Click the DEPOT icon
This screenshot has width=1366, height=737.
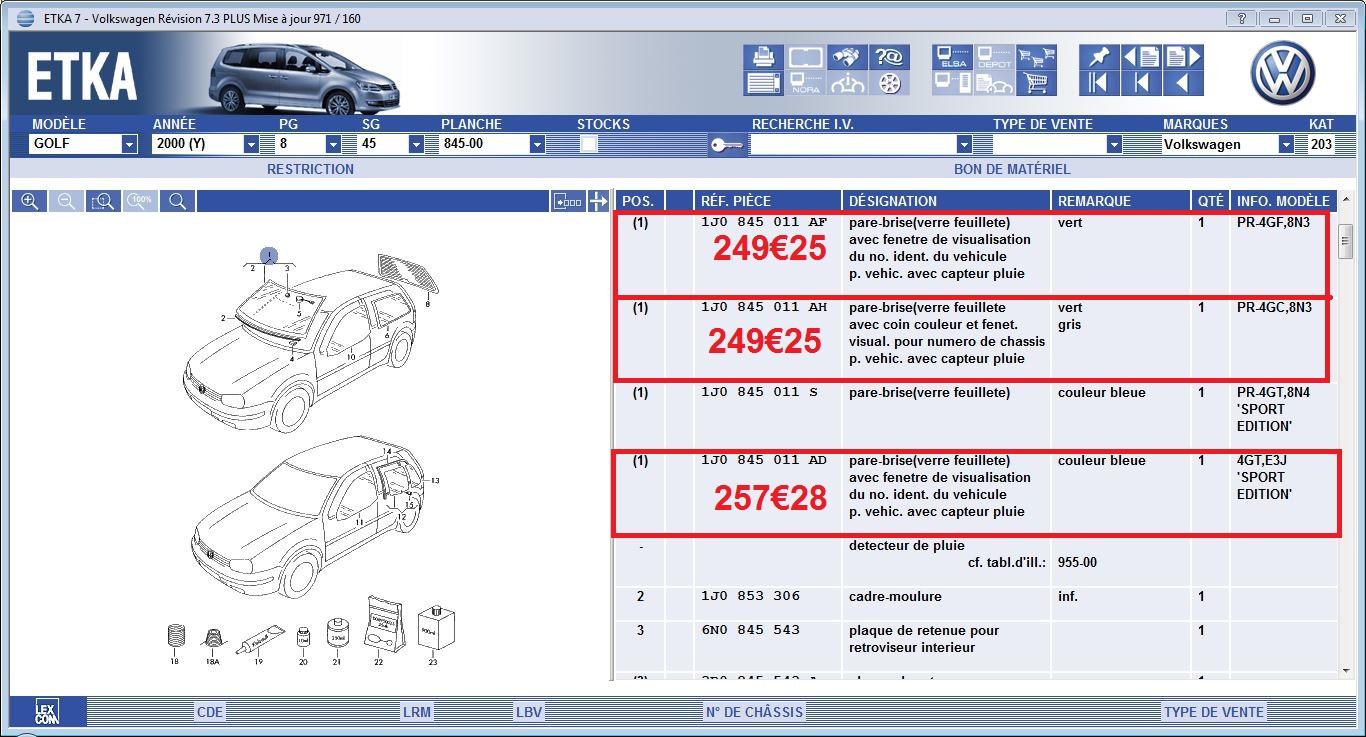coord(994,57)
